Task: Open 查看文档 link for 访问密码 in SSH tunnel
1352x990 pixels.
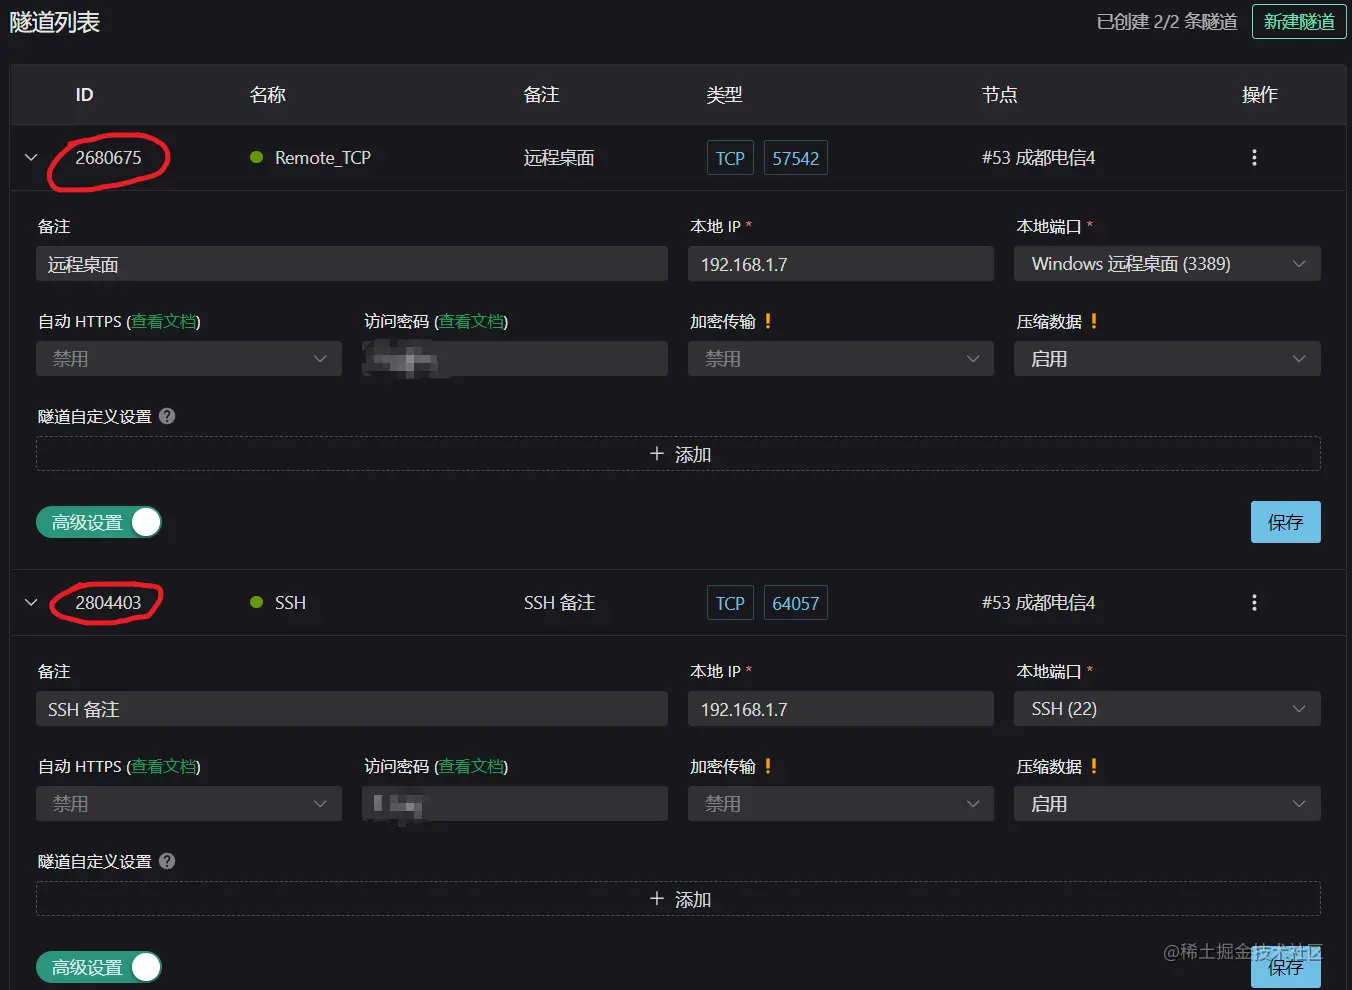Action: (x=472, y=766)
